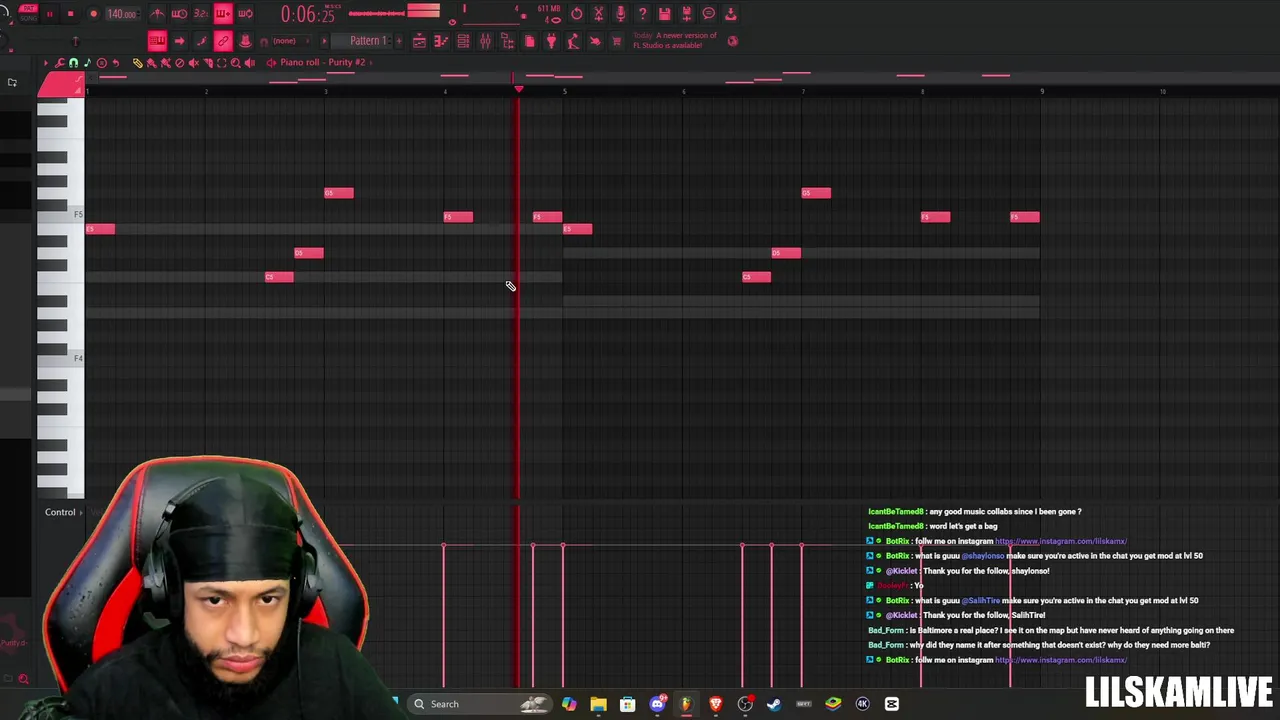Click the playhead marker on the timeline ruler
Viewport: 1280px width, 720px height.
point(518,90)
